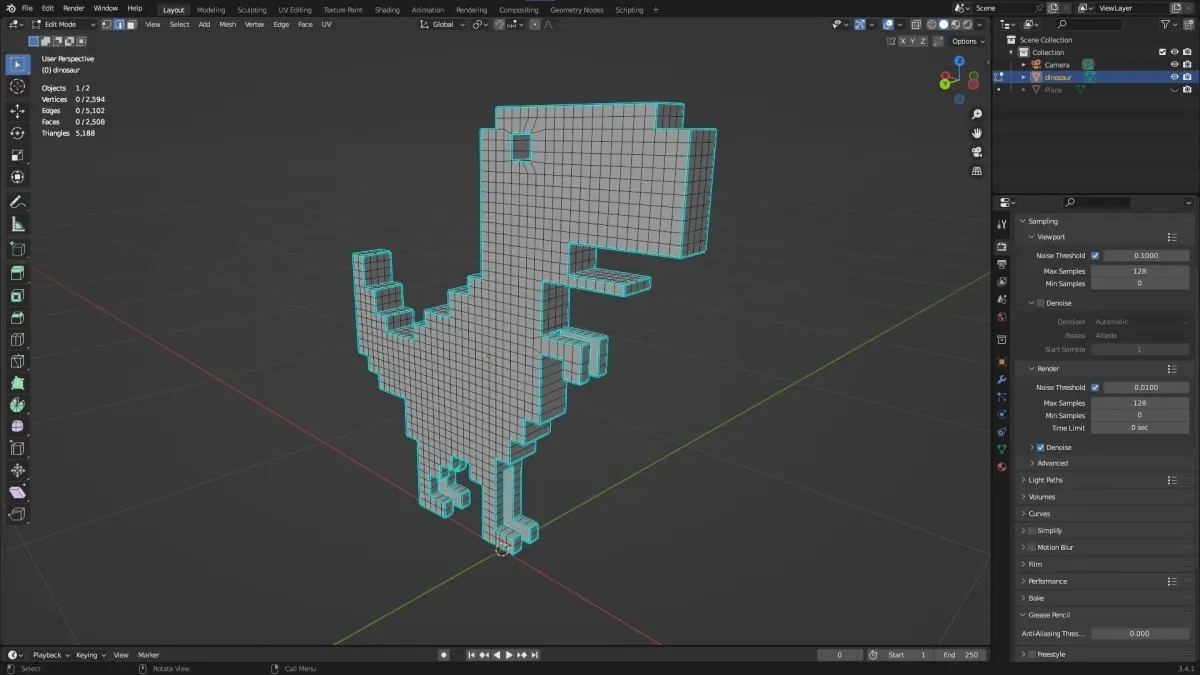Select the Rotate tool
The height and width of the screenshot is (675, 1200).
(17, 133)
